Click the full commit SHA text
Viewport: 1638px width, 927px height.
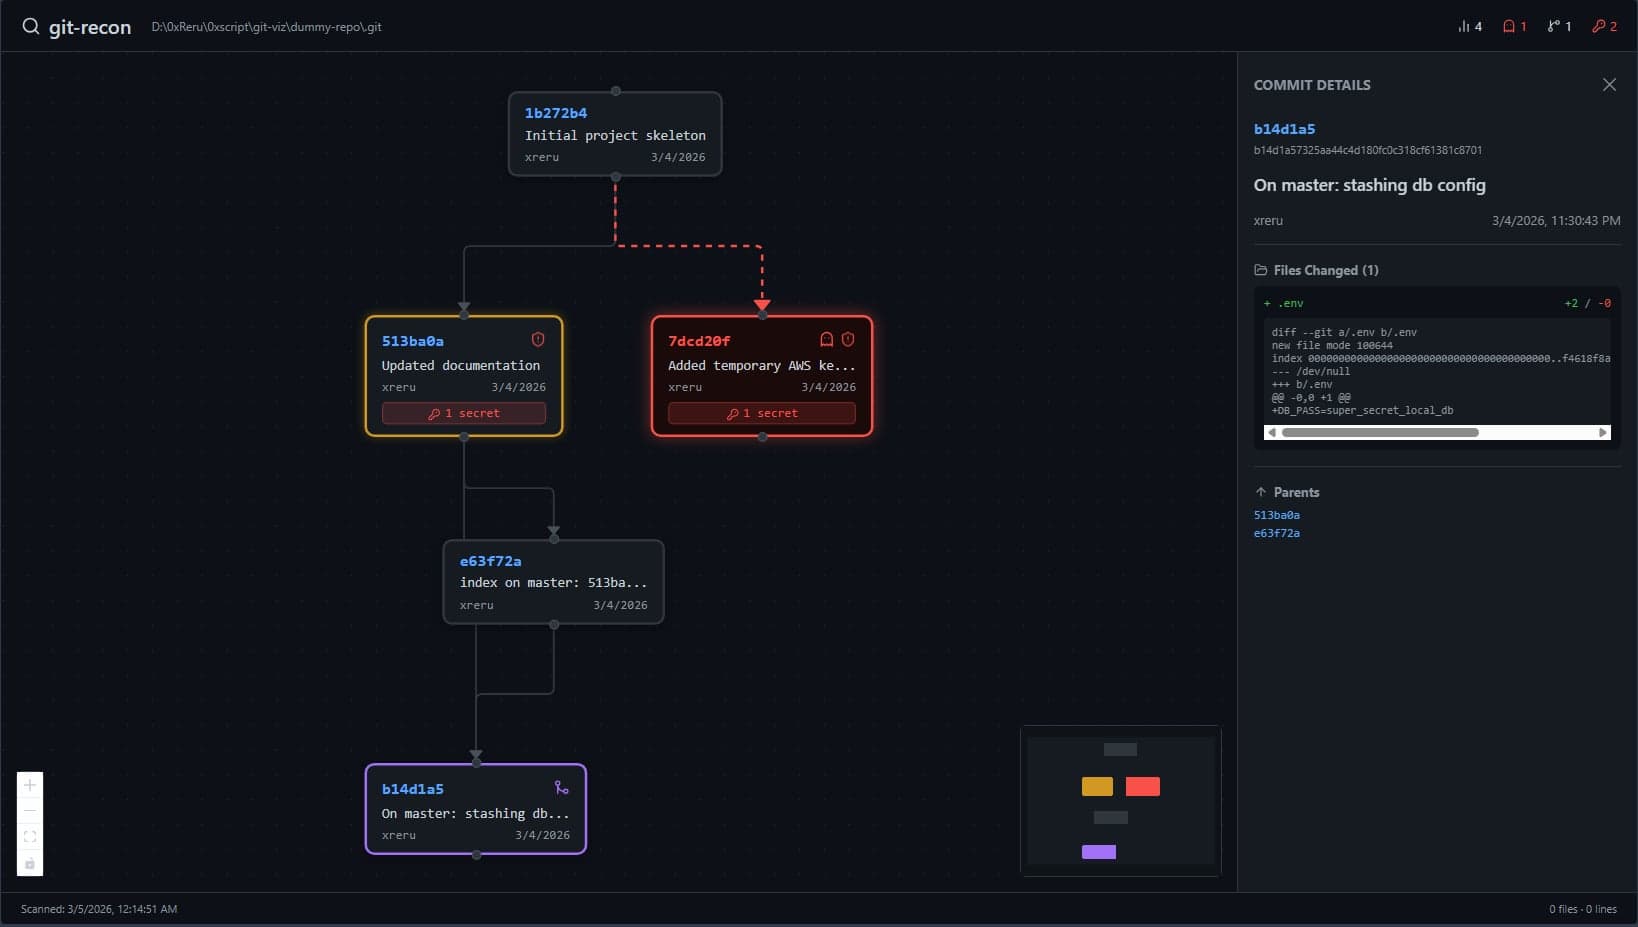(x=1368, y=150)
